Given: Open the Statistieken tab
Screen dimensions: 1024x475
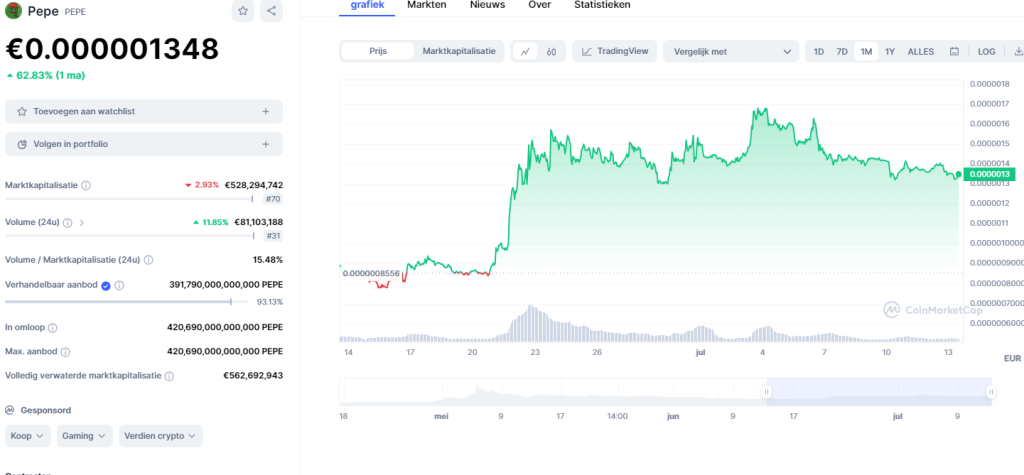Looking at the screenshot, I should [602, 5].
